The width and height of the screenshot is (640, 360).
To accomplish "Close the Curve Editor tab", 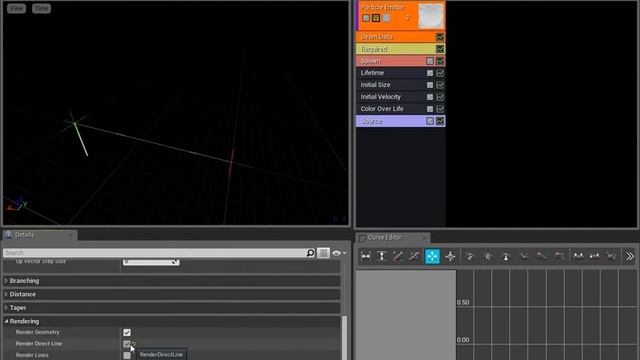I will pyautogui.click(x=424, y=238).
